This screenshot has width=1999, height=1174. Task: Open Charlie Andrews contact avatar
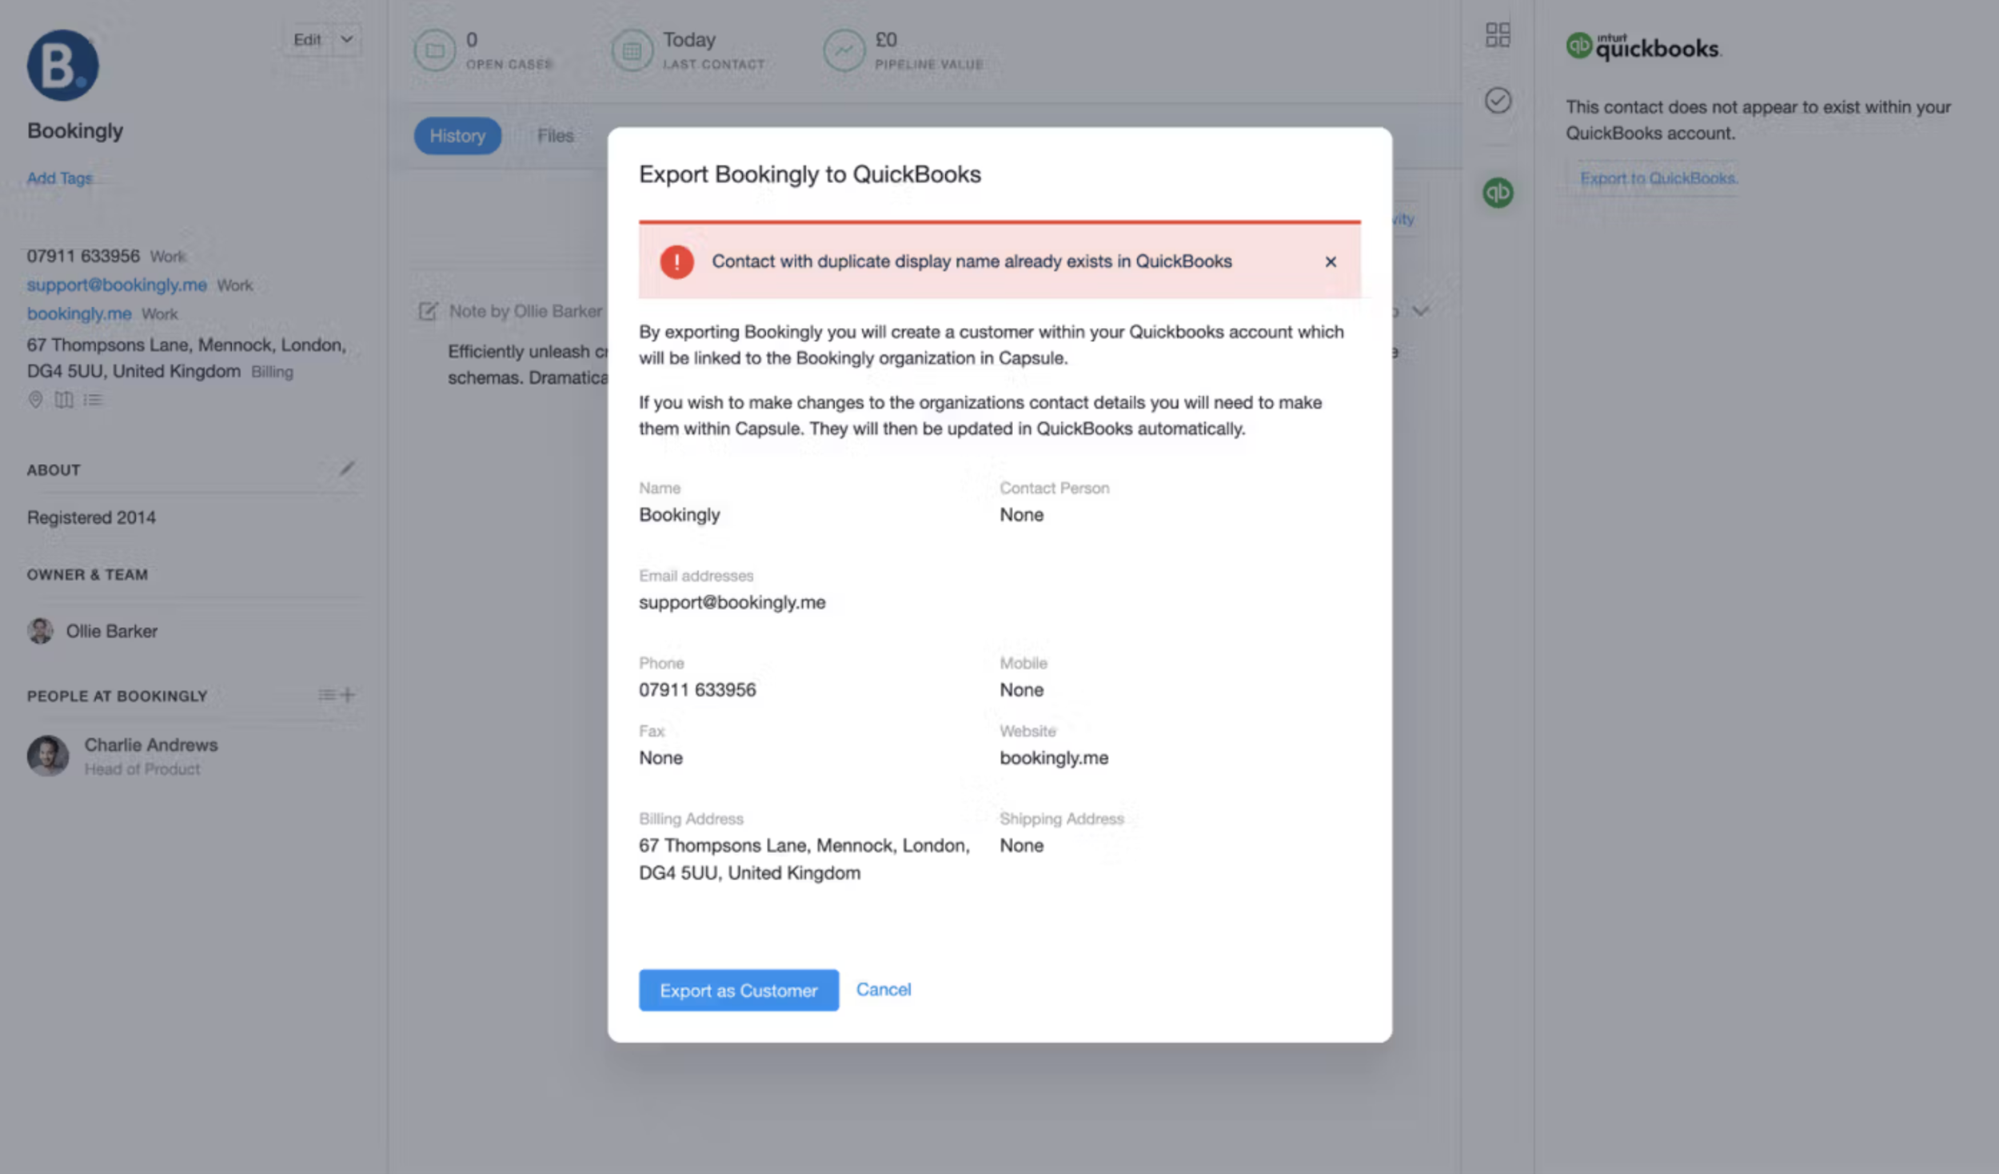(48, 756)
